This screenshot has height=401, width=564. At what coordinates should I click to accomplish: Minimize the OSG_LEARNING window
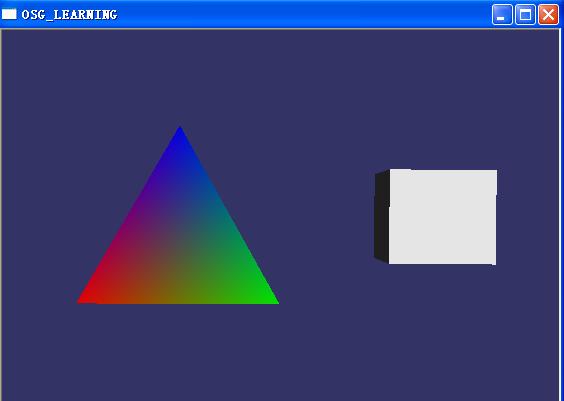point(502,15)
